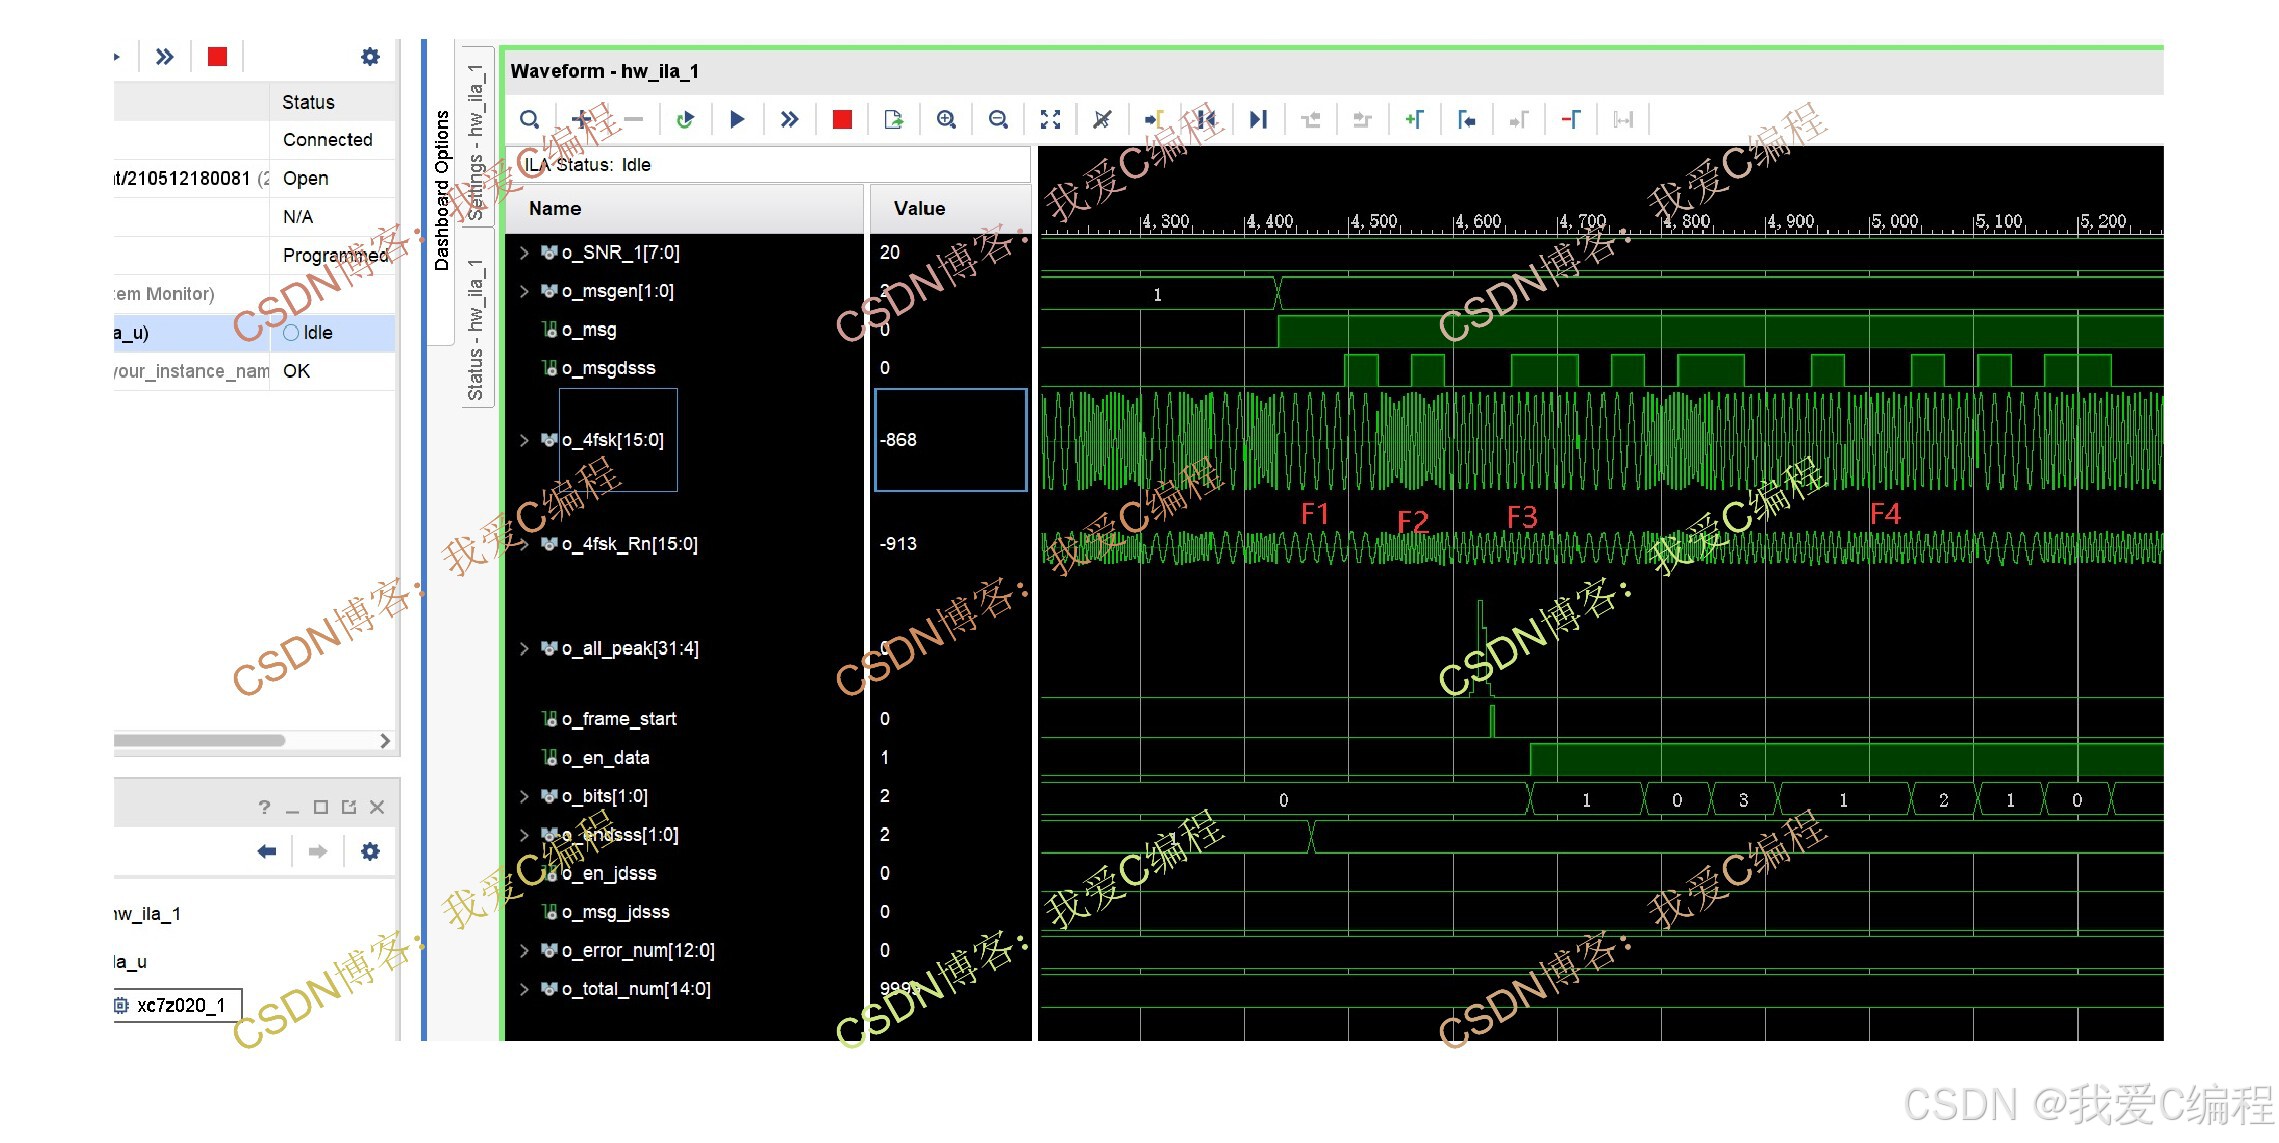
Task: Expand the o_4fsk[15:0] bus
Action: 524,440
